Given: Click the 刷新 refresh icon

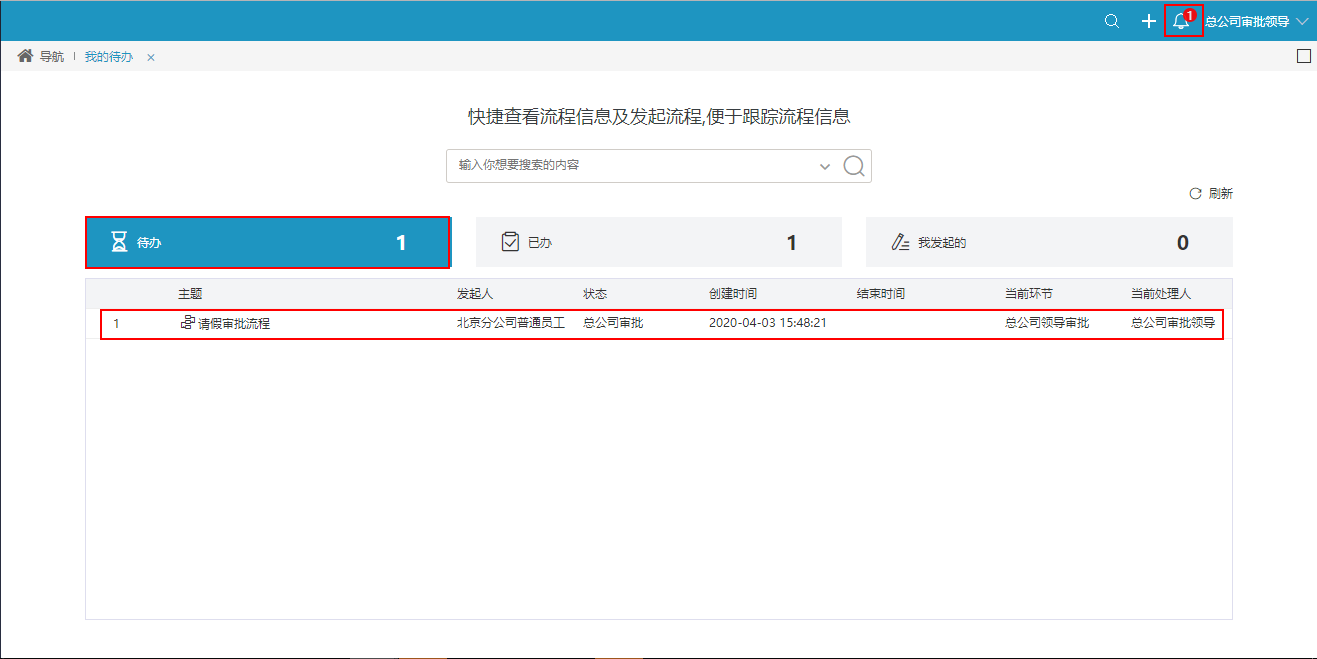Looking at the screenshot, I should point(1195,194).
